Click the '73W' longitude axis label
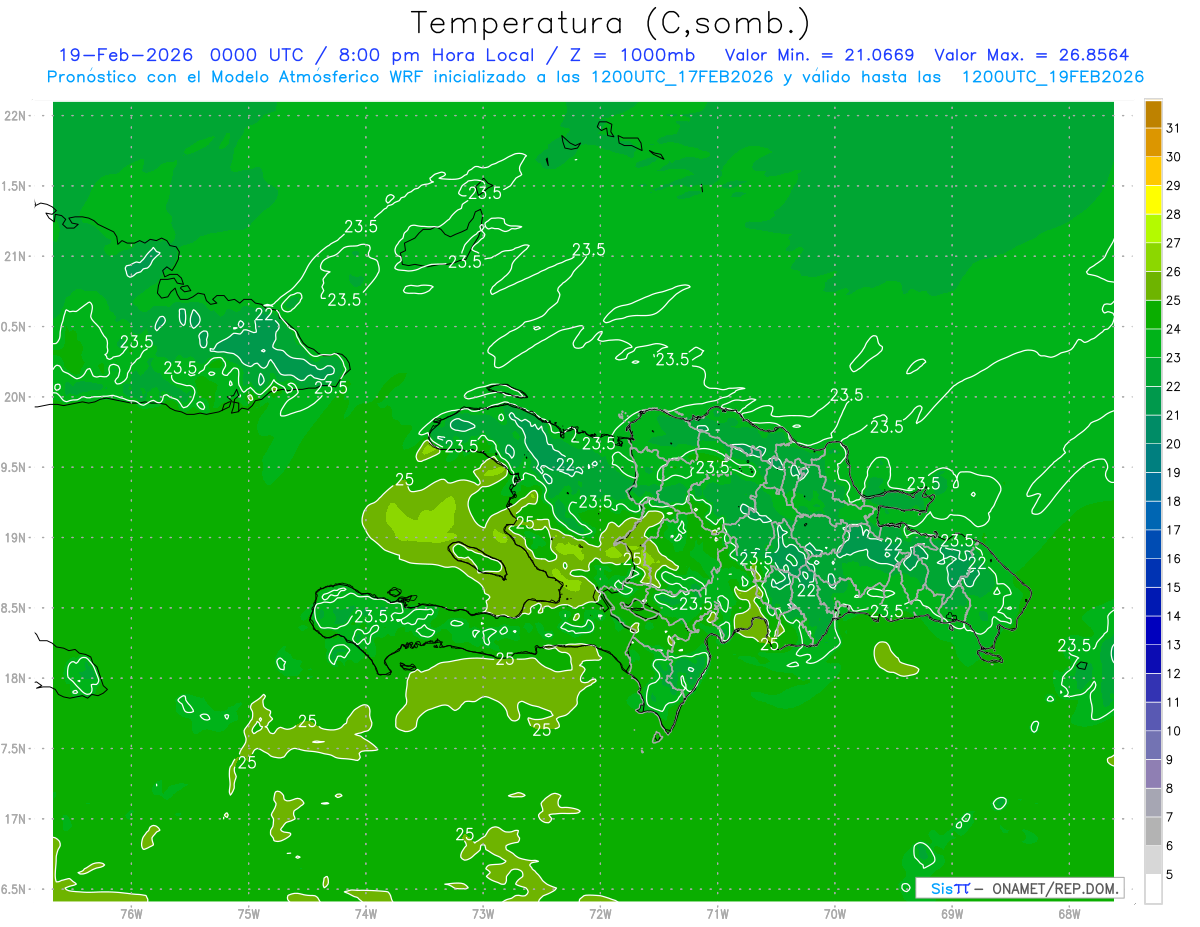Image resolution: width=1200 pixels, height=927 pixels. click(483, 913)
